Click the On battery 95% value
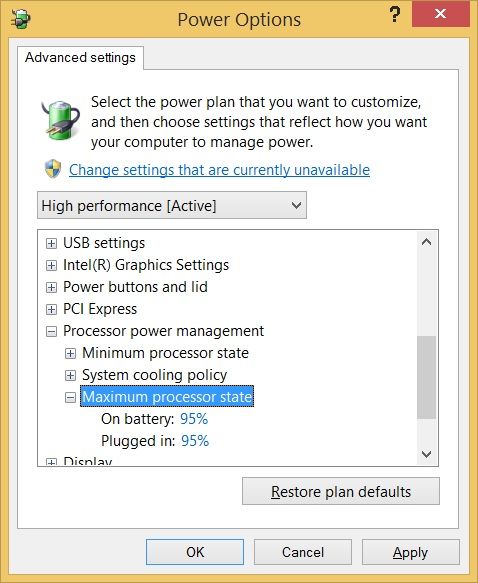Screen dimensions: 478x583 tap(194, 419)
